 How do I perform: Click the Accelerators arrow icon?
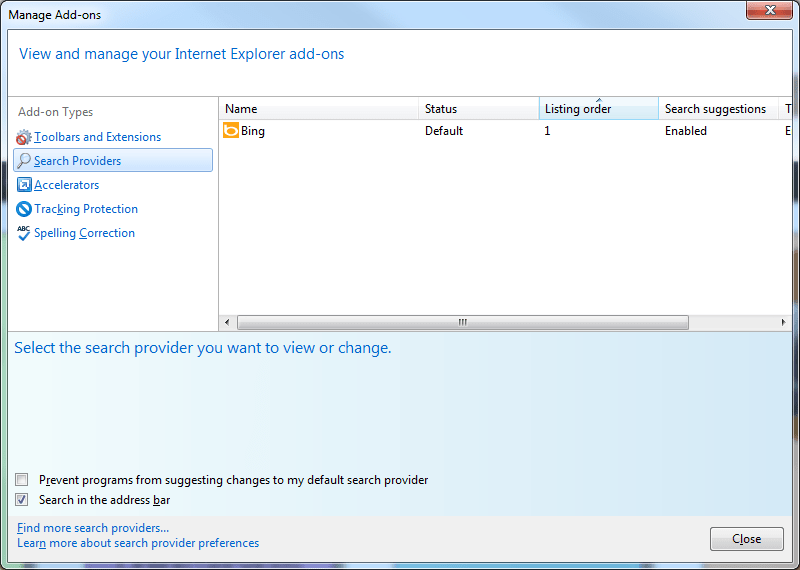24,185
